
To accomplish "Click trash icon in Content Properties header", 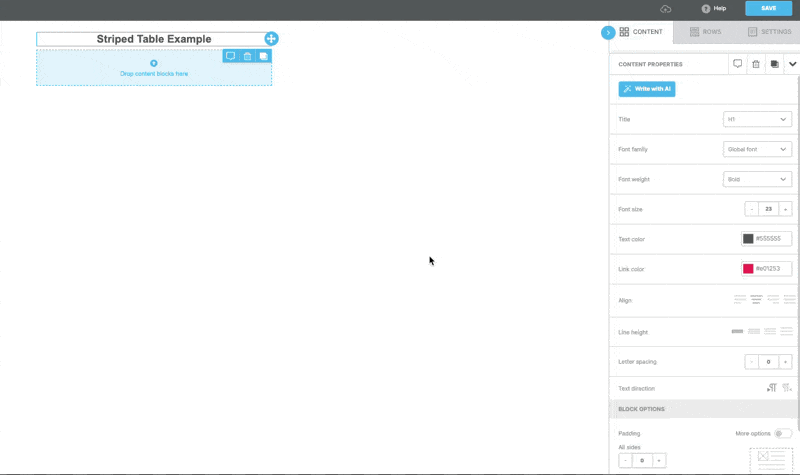I will [x=756, y=64].
